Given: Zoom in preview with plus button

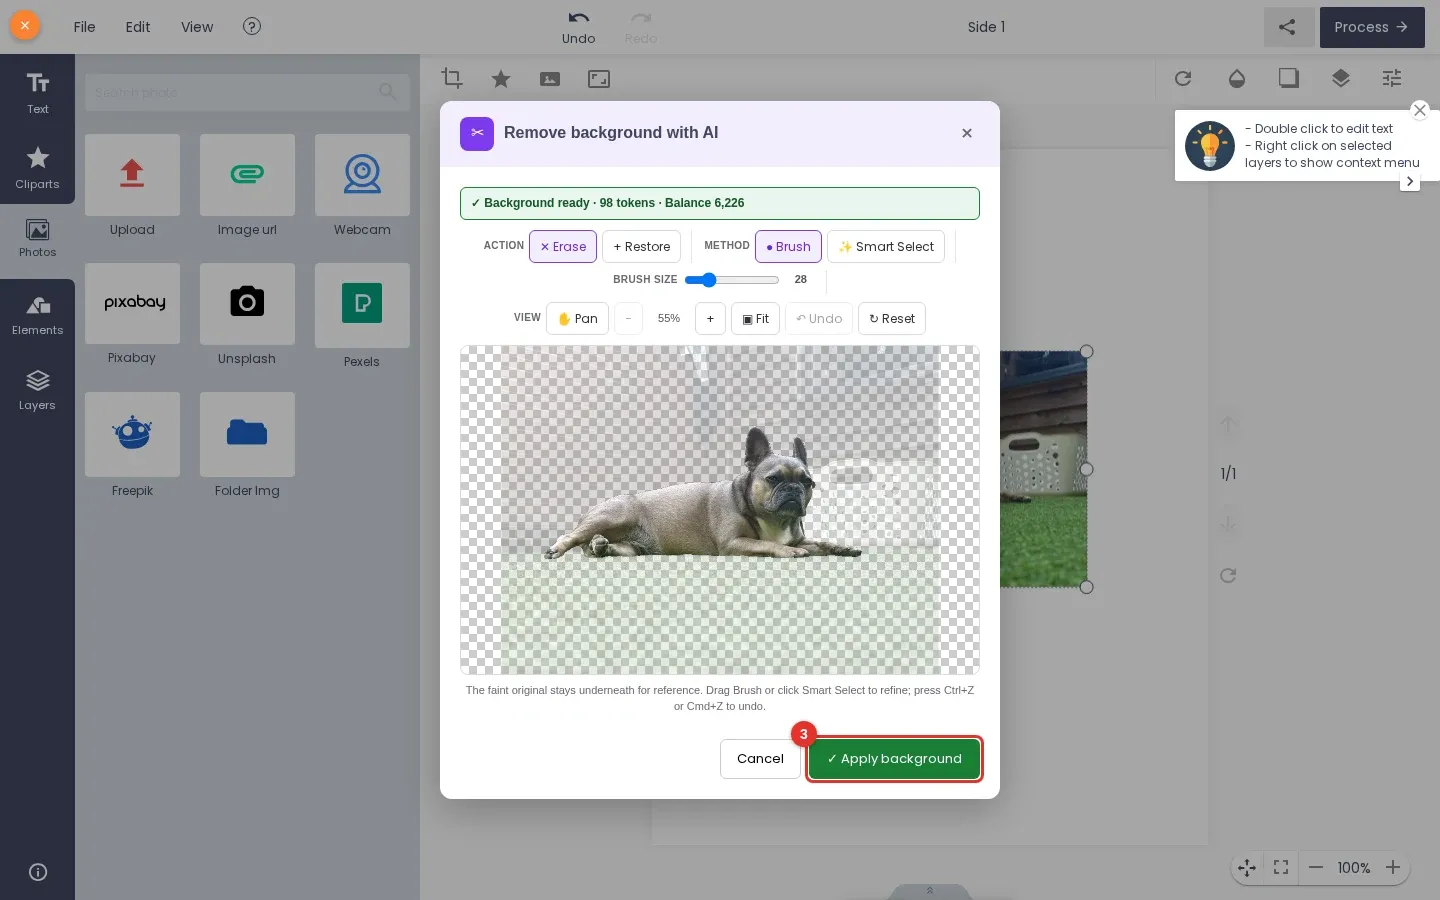Looking at the screenshot, I should coord(710,319).
